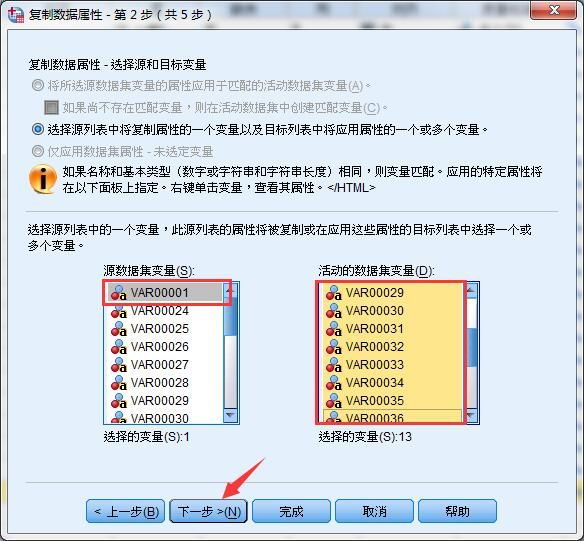
Task: Click the VAR00035 variable icon in active dataset list
Action: 334,401
